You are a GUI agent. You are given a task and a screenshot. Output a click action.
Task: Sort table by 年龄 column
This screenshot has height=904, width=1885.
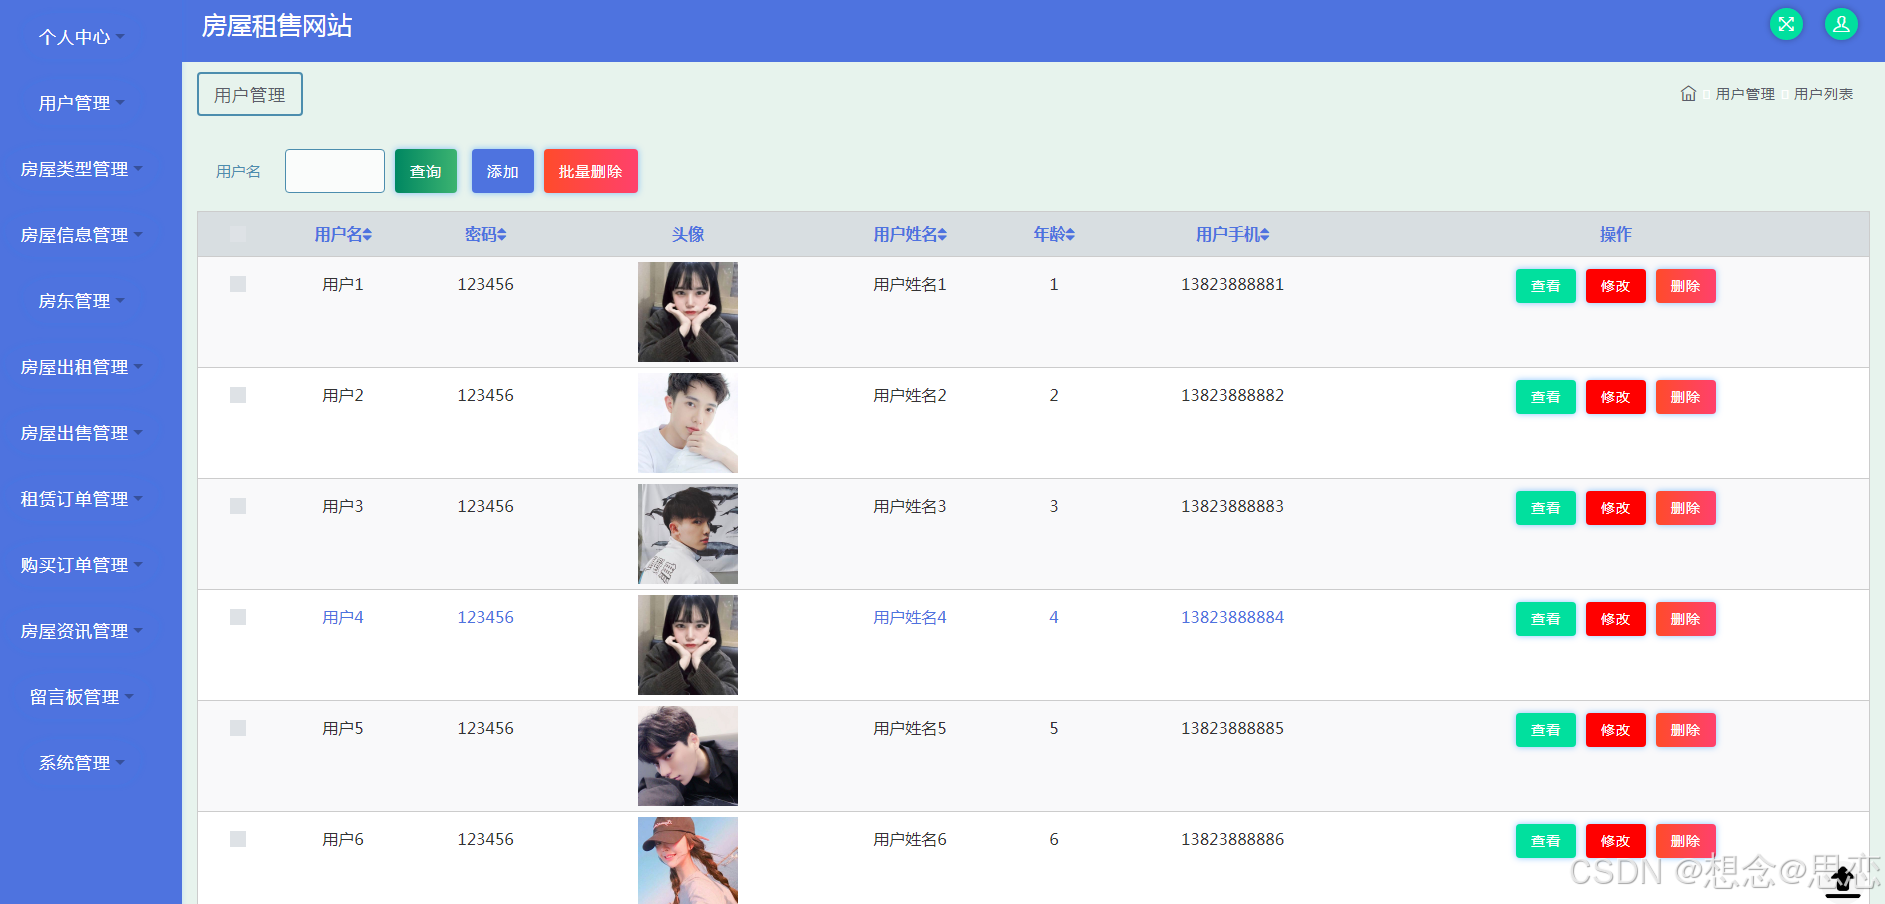[1054, 234]
